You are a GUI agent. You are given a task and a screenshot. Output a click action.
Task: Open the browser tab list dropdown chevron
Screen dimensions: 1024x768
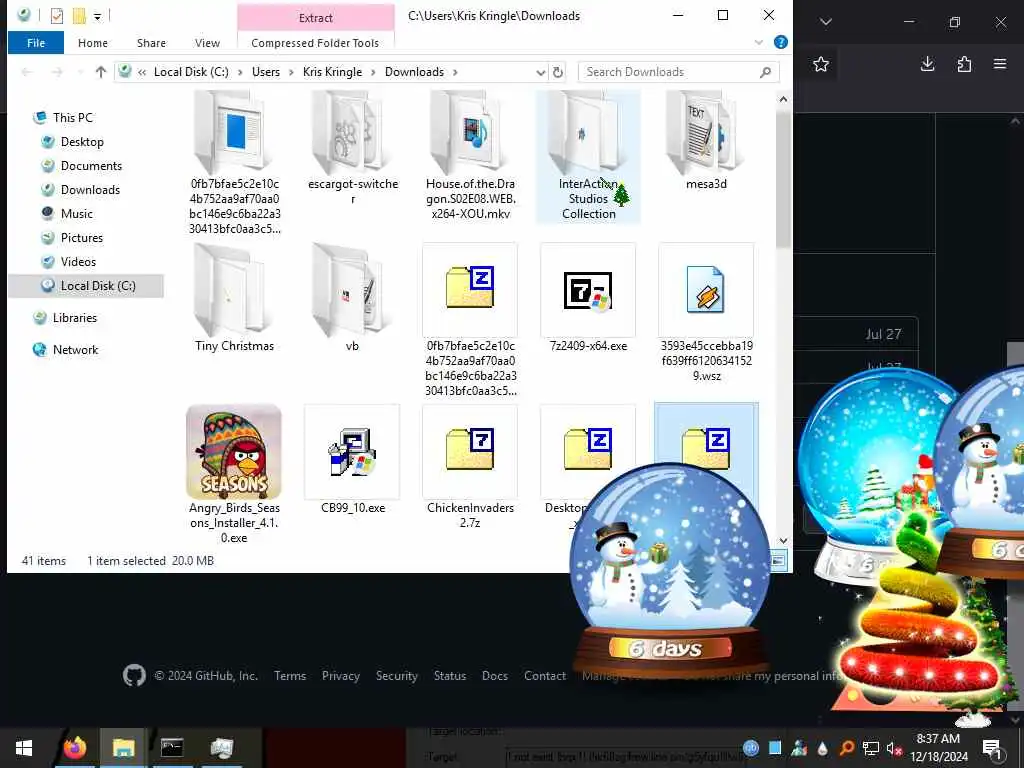[x=826, y=22]
